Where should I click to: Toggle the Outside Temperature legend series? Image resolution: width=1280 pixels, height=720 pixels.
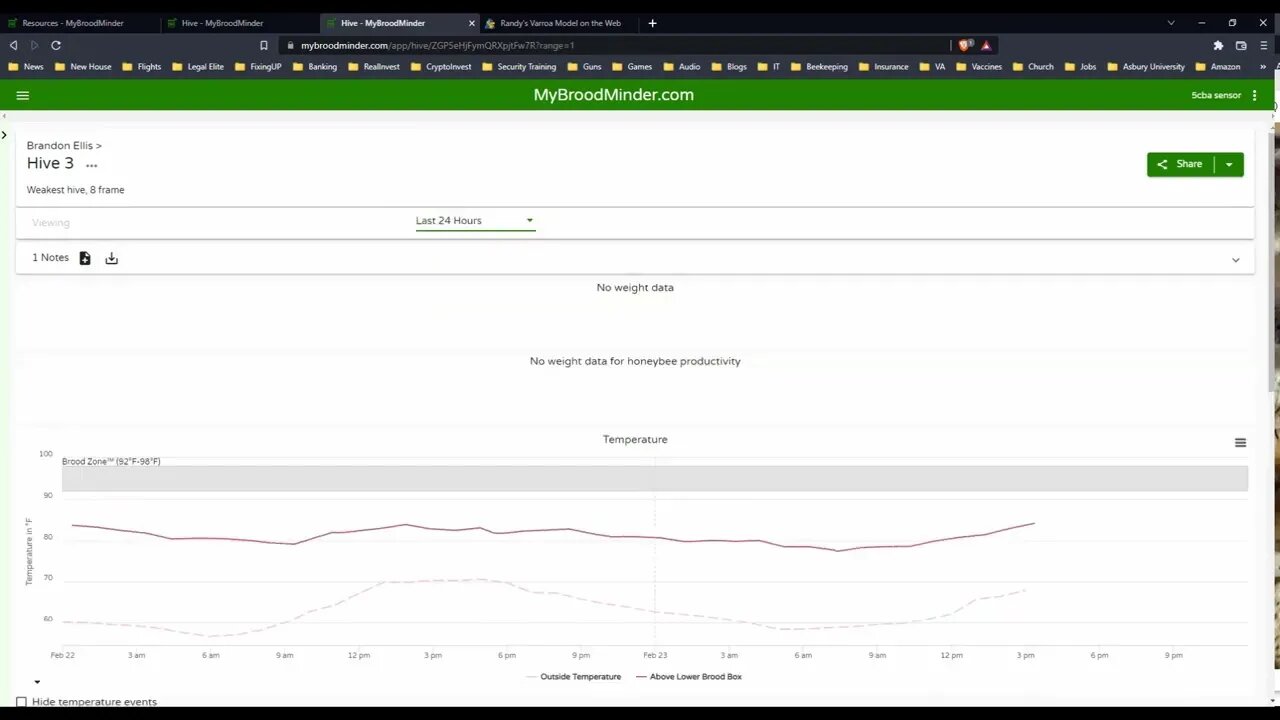pyautogui.click(x=573, y=677)
